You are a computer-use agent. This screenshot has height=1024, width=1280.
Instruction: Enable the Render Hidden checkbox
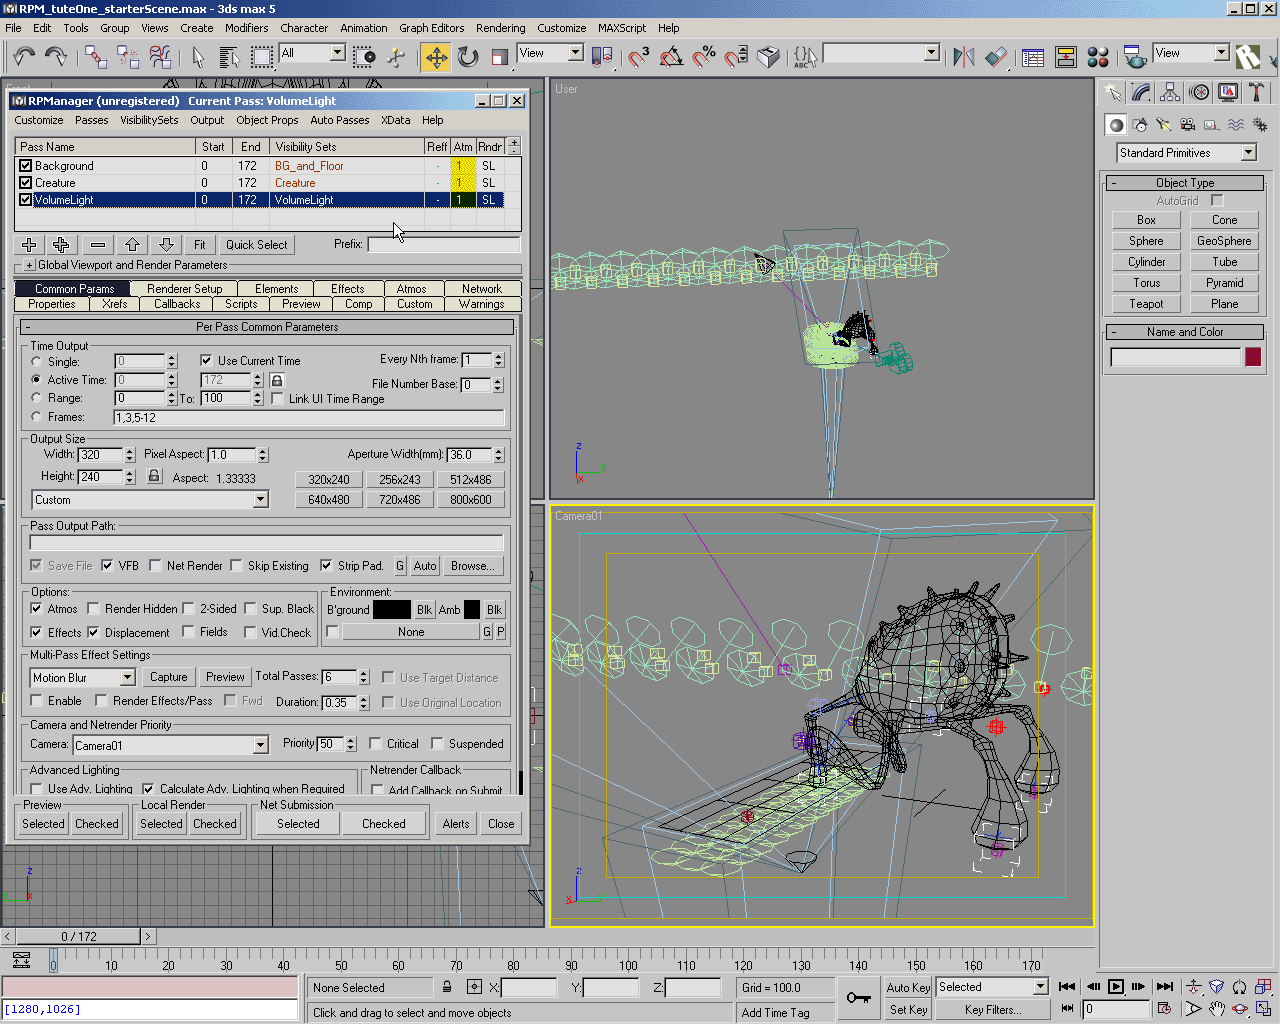tap(93, 609)
